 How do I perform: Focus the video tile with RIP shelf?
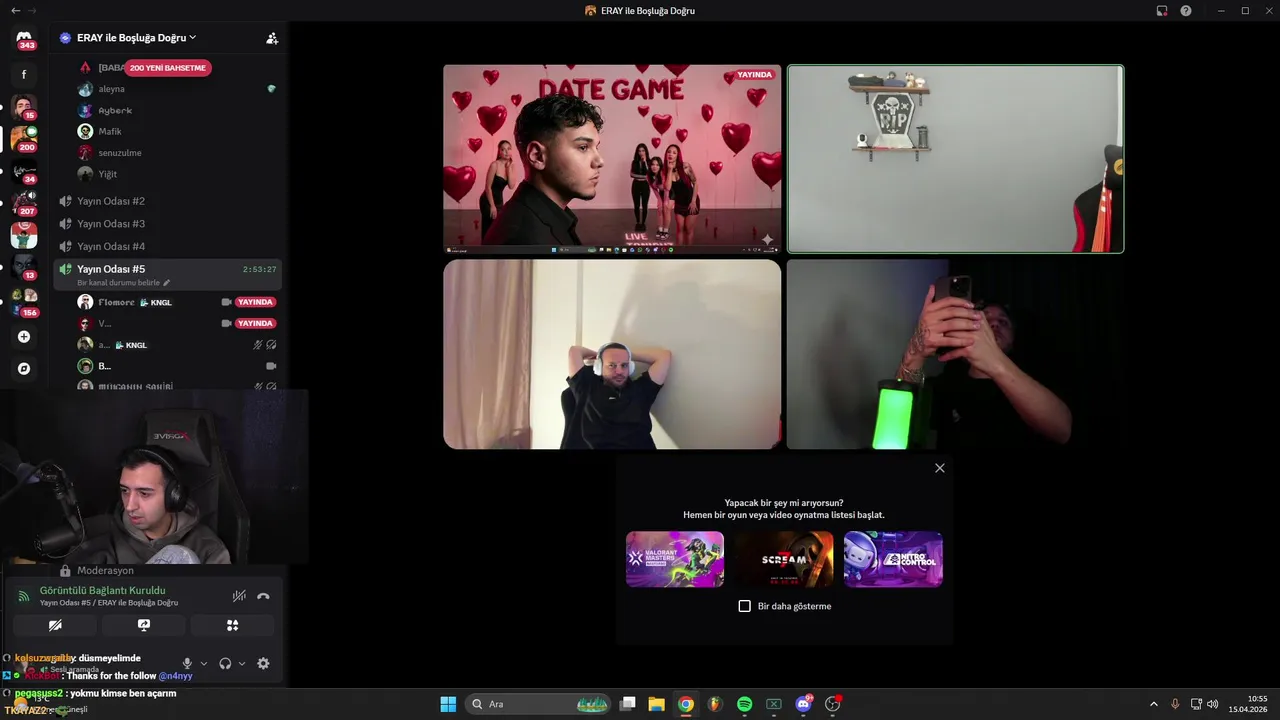(955, 159)
